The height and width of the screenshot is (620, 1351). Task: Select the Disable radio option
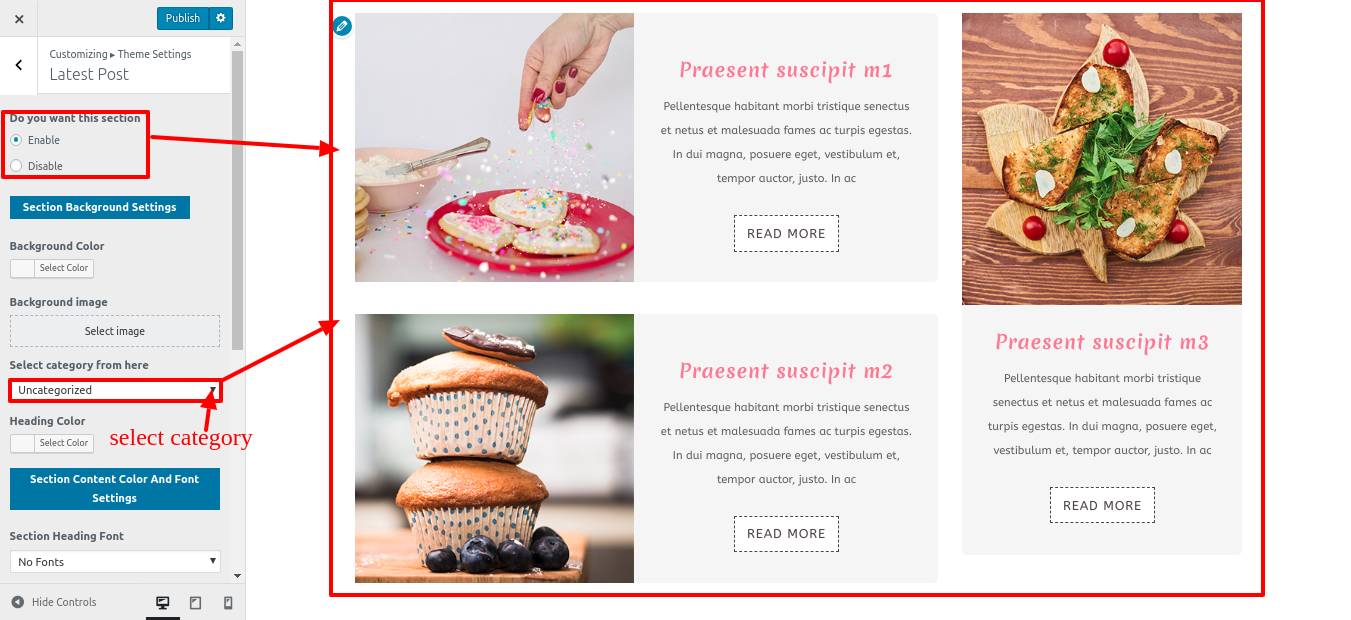16,166
